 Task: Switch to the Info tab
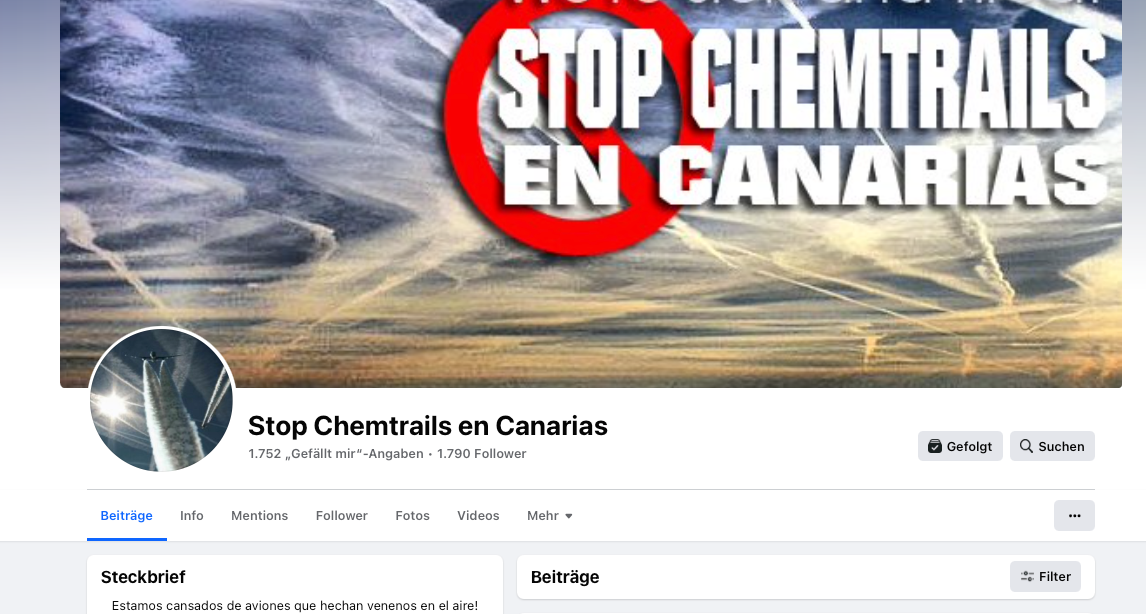click(191, 515)
